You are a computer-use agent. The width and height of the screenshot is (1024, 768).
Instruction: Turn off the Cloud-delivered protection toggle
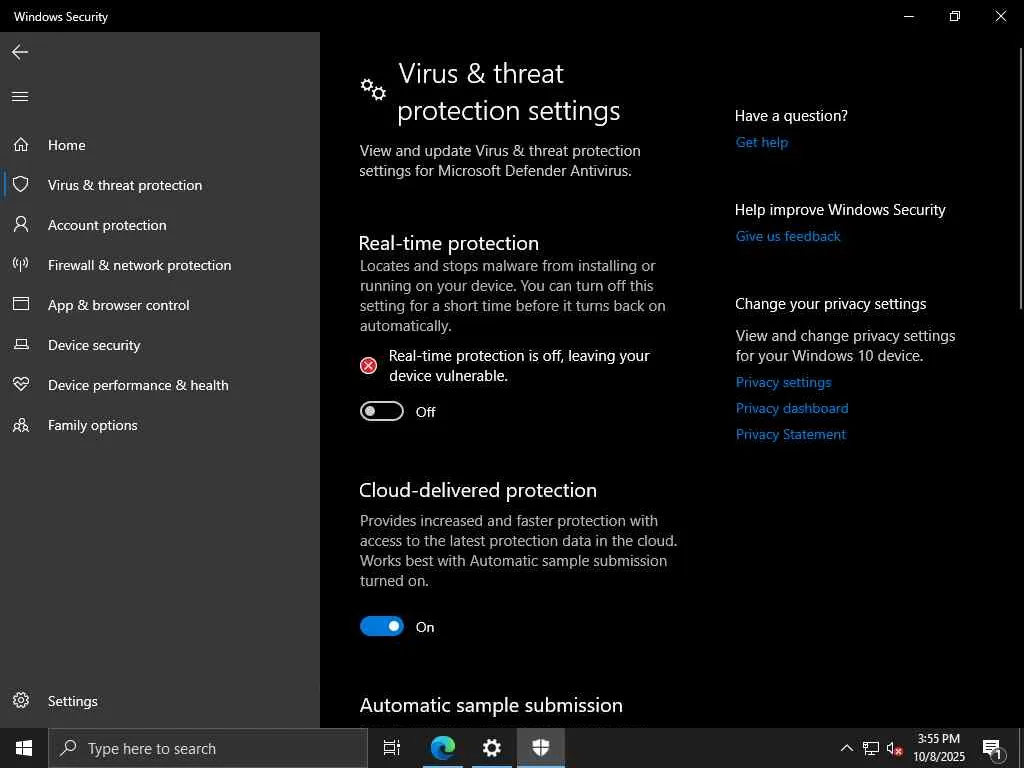tap(382, 627)
